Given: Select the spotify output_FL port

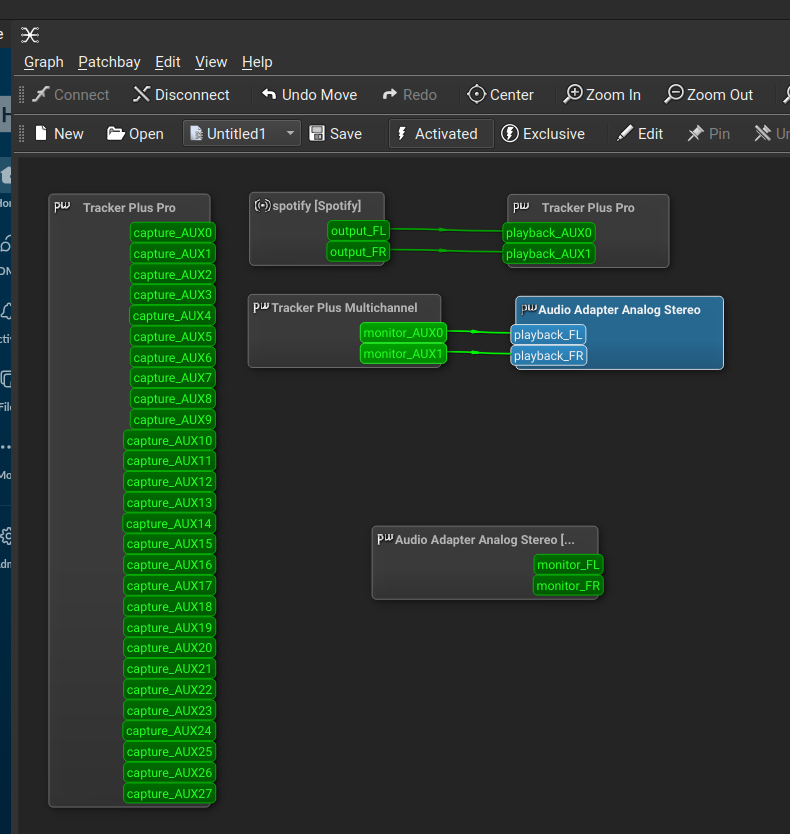Looking at the screenshot, I should (x=358, y=231).
